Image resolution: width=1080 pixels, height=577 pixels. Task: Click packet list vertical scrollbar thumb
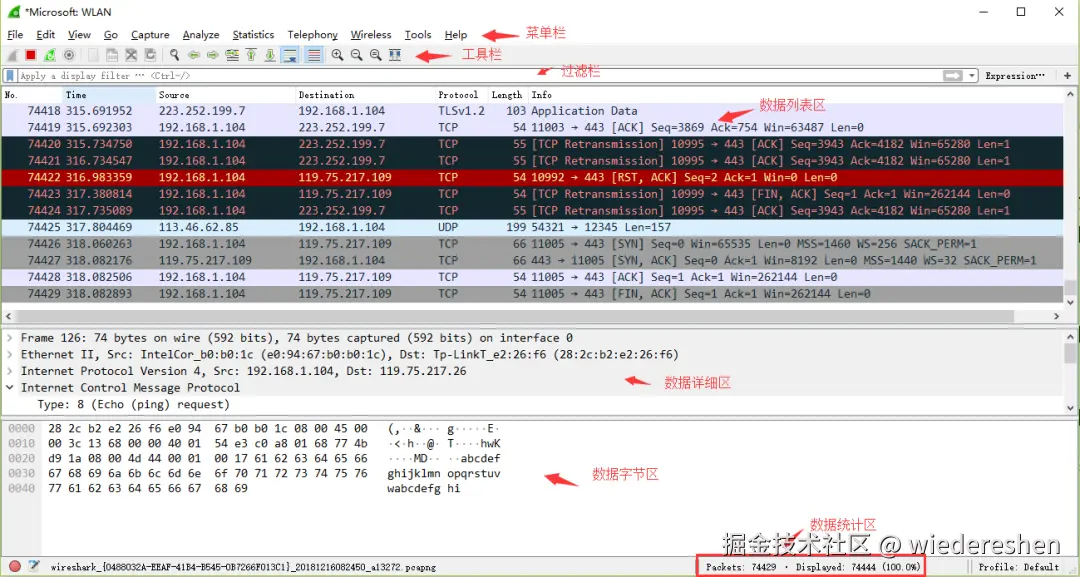(x=1070, y=287)
